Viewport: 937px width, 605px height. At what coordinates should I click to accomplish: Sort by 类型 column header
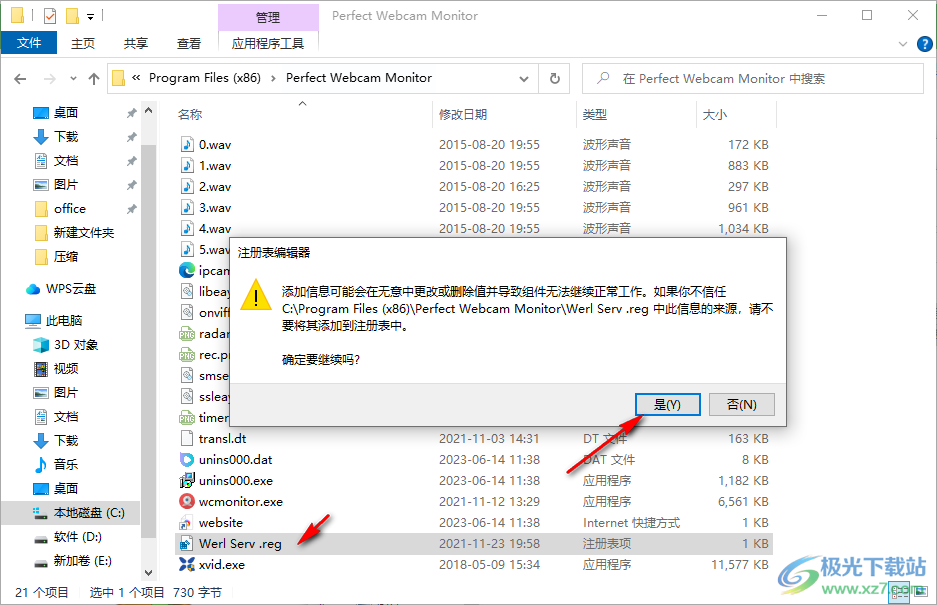595,114
